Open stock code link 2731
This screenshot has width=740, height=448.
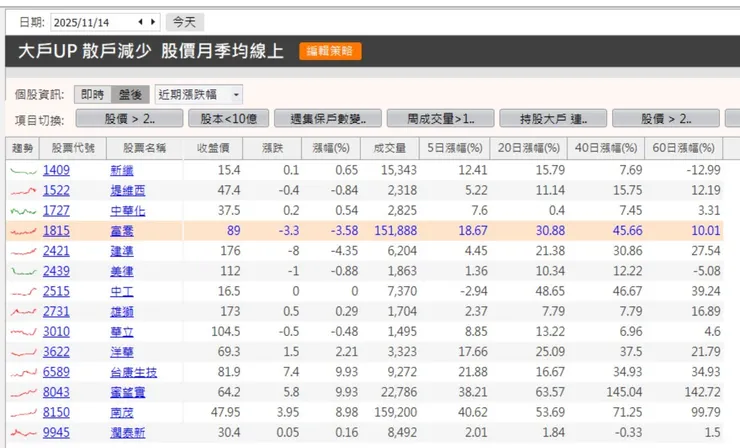[56, 312]
